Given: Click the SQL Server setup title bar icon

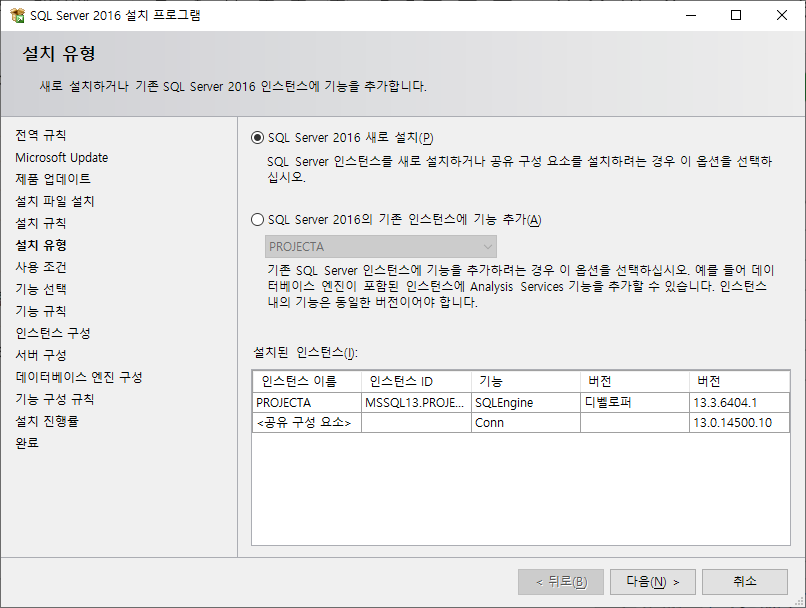Looking at the screenshot, I should 17,15.
